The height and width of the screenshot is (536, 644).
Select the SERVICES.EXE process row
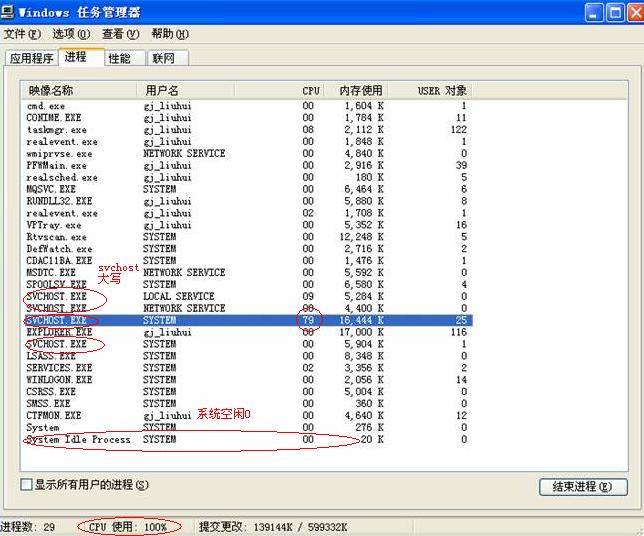tap(246, 368)
